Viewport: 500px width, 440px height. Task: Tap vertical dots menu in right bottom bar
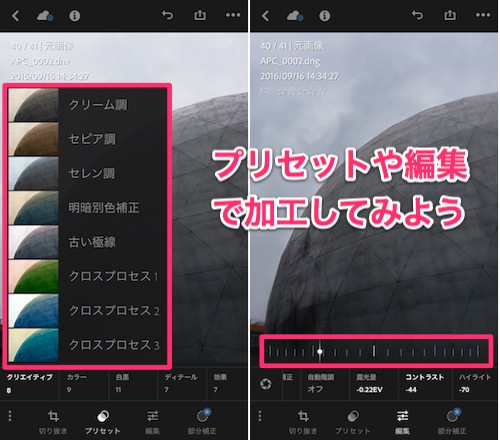click(260, 416)
